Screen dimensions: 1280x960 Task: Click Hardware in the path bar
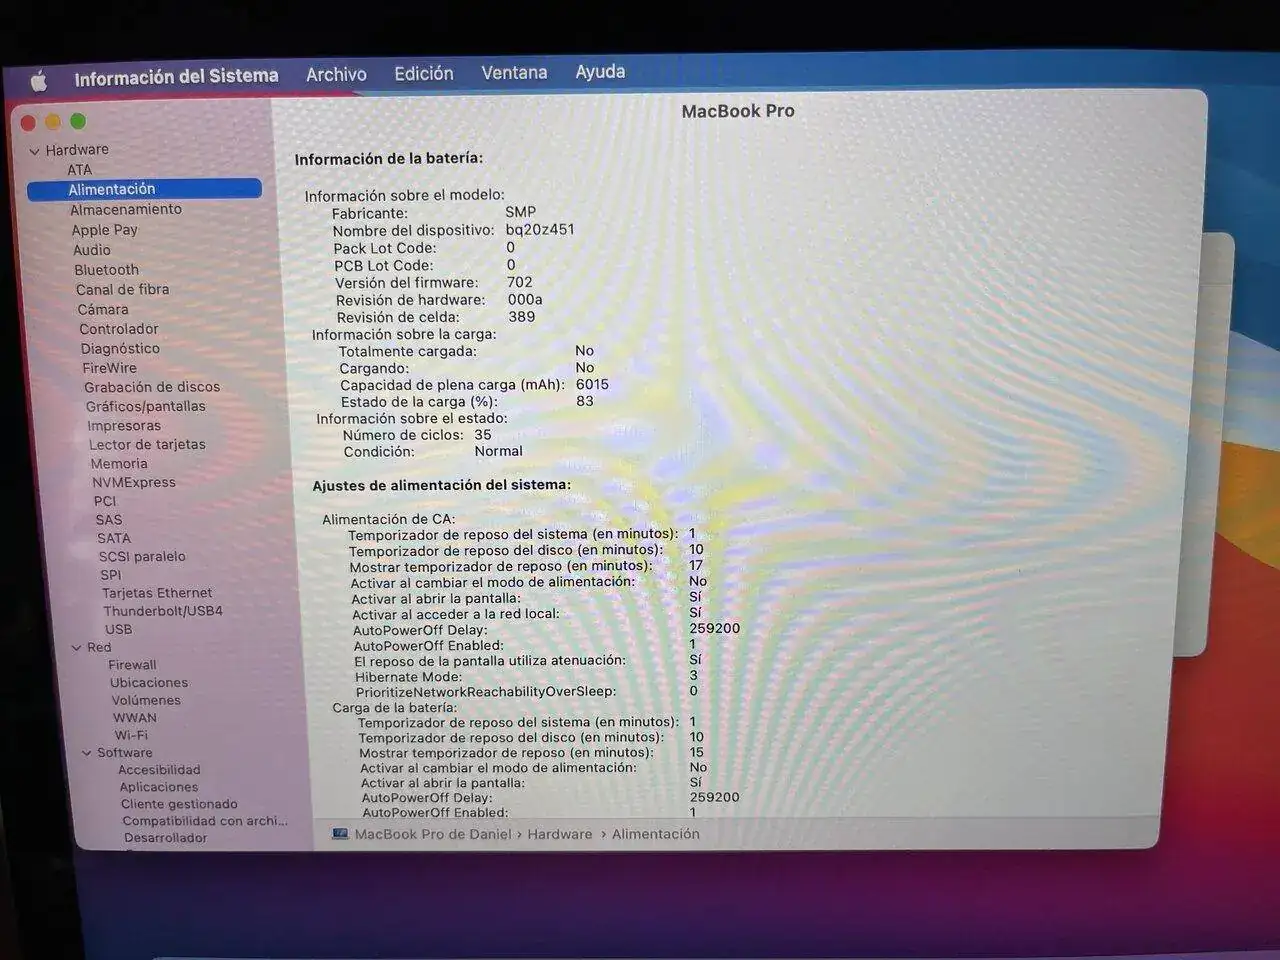tap(559, 834)
